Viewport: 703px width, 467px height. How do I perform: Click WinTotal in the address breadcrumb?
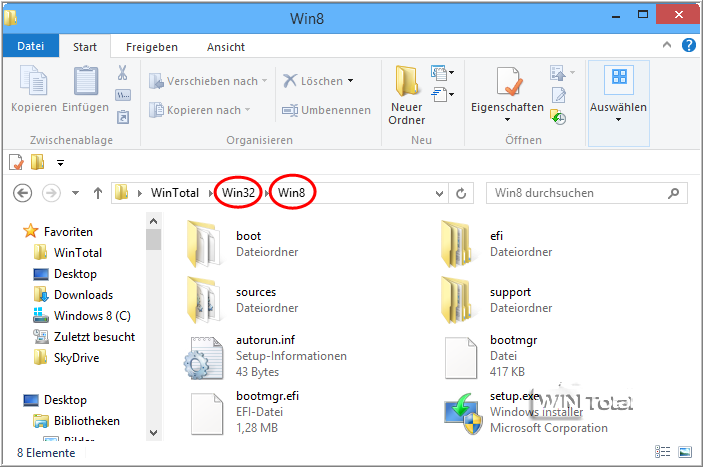175,193
